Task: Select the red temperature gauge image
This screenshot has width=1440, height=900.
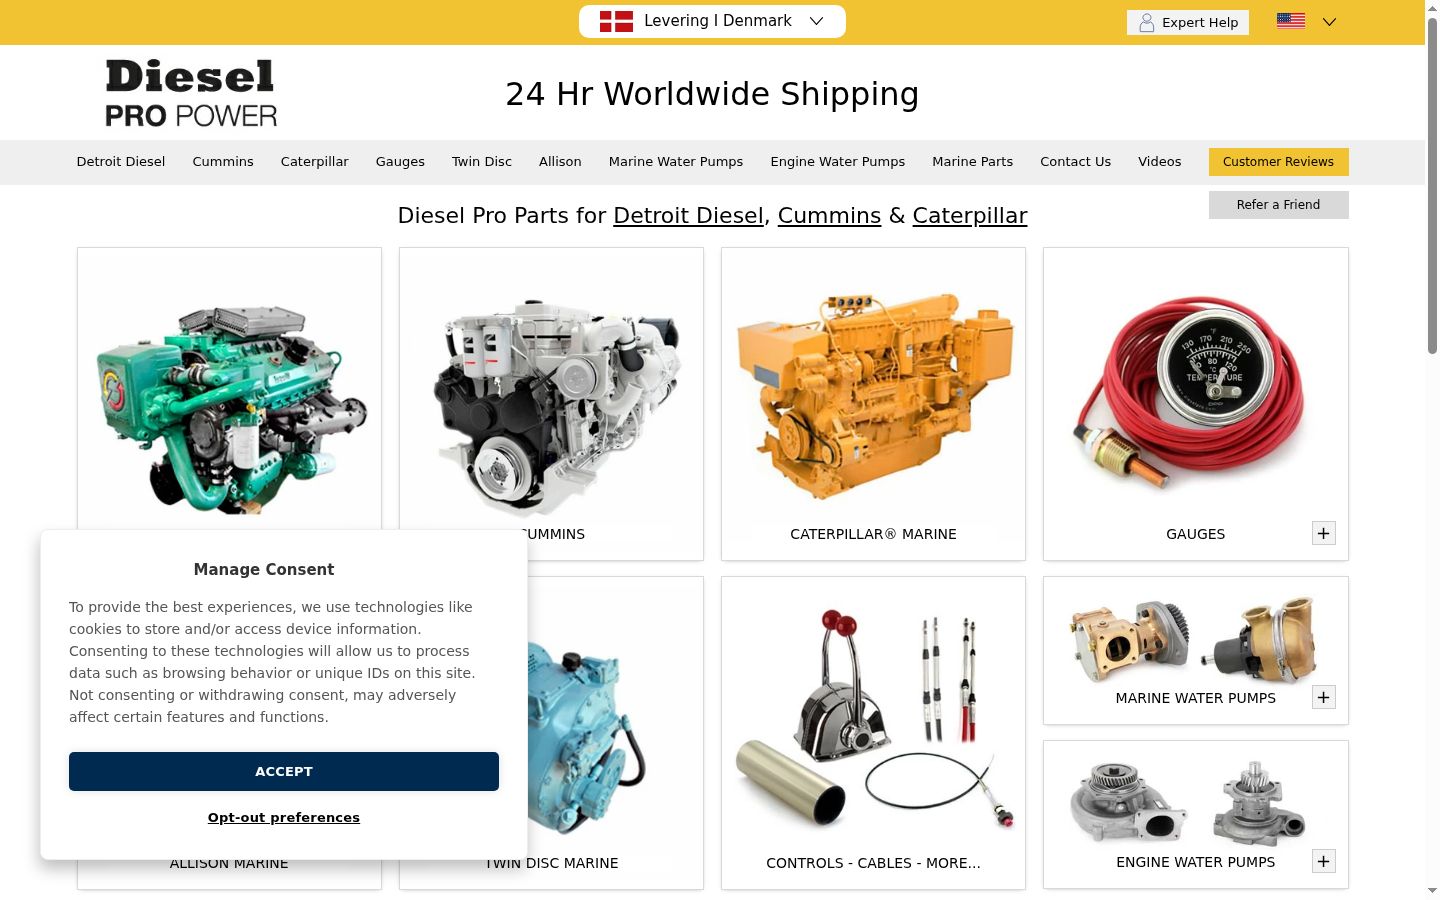Action: [1192, 392]
